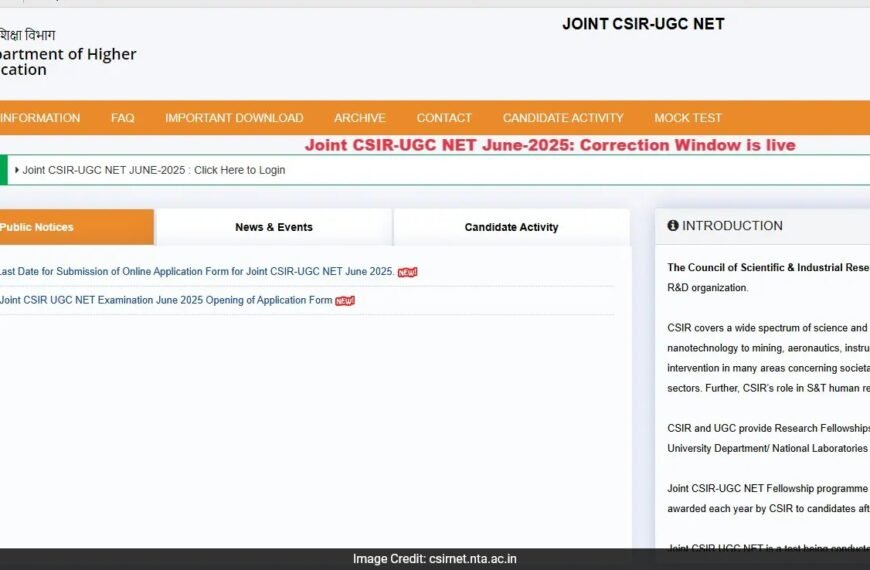Click the Department of Higher Education text
Screen dimensions: 870x570
pos(68,62)
